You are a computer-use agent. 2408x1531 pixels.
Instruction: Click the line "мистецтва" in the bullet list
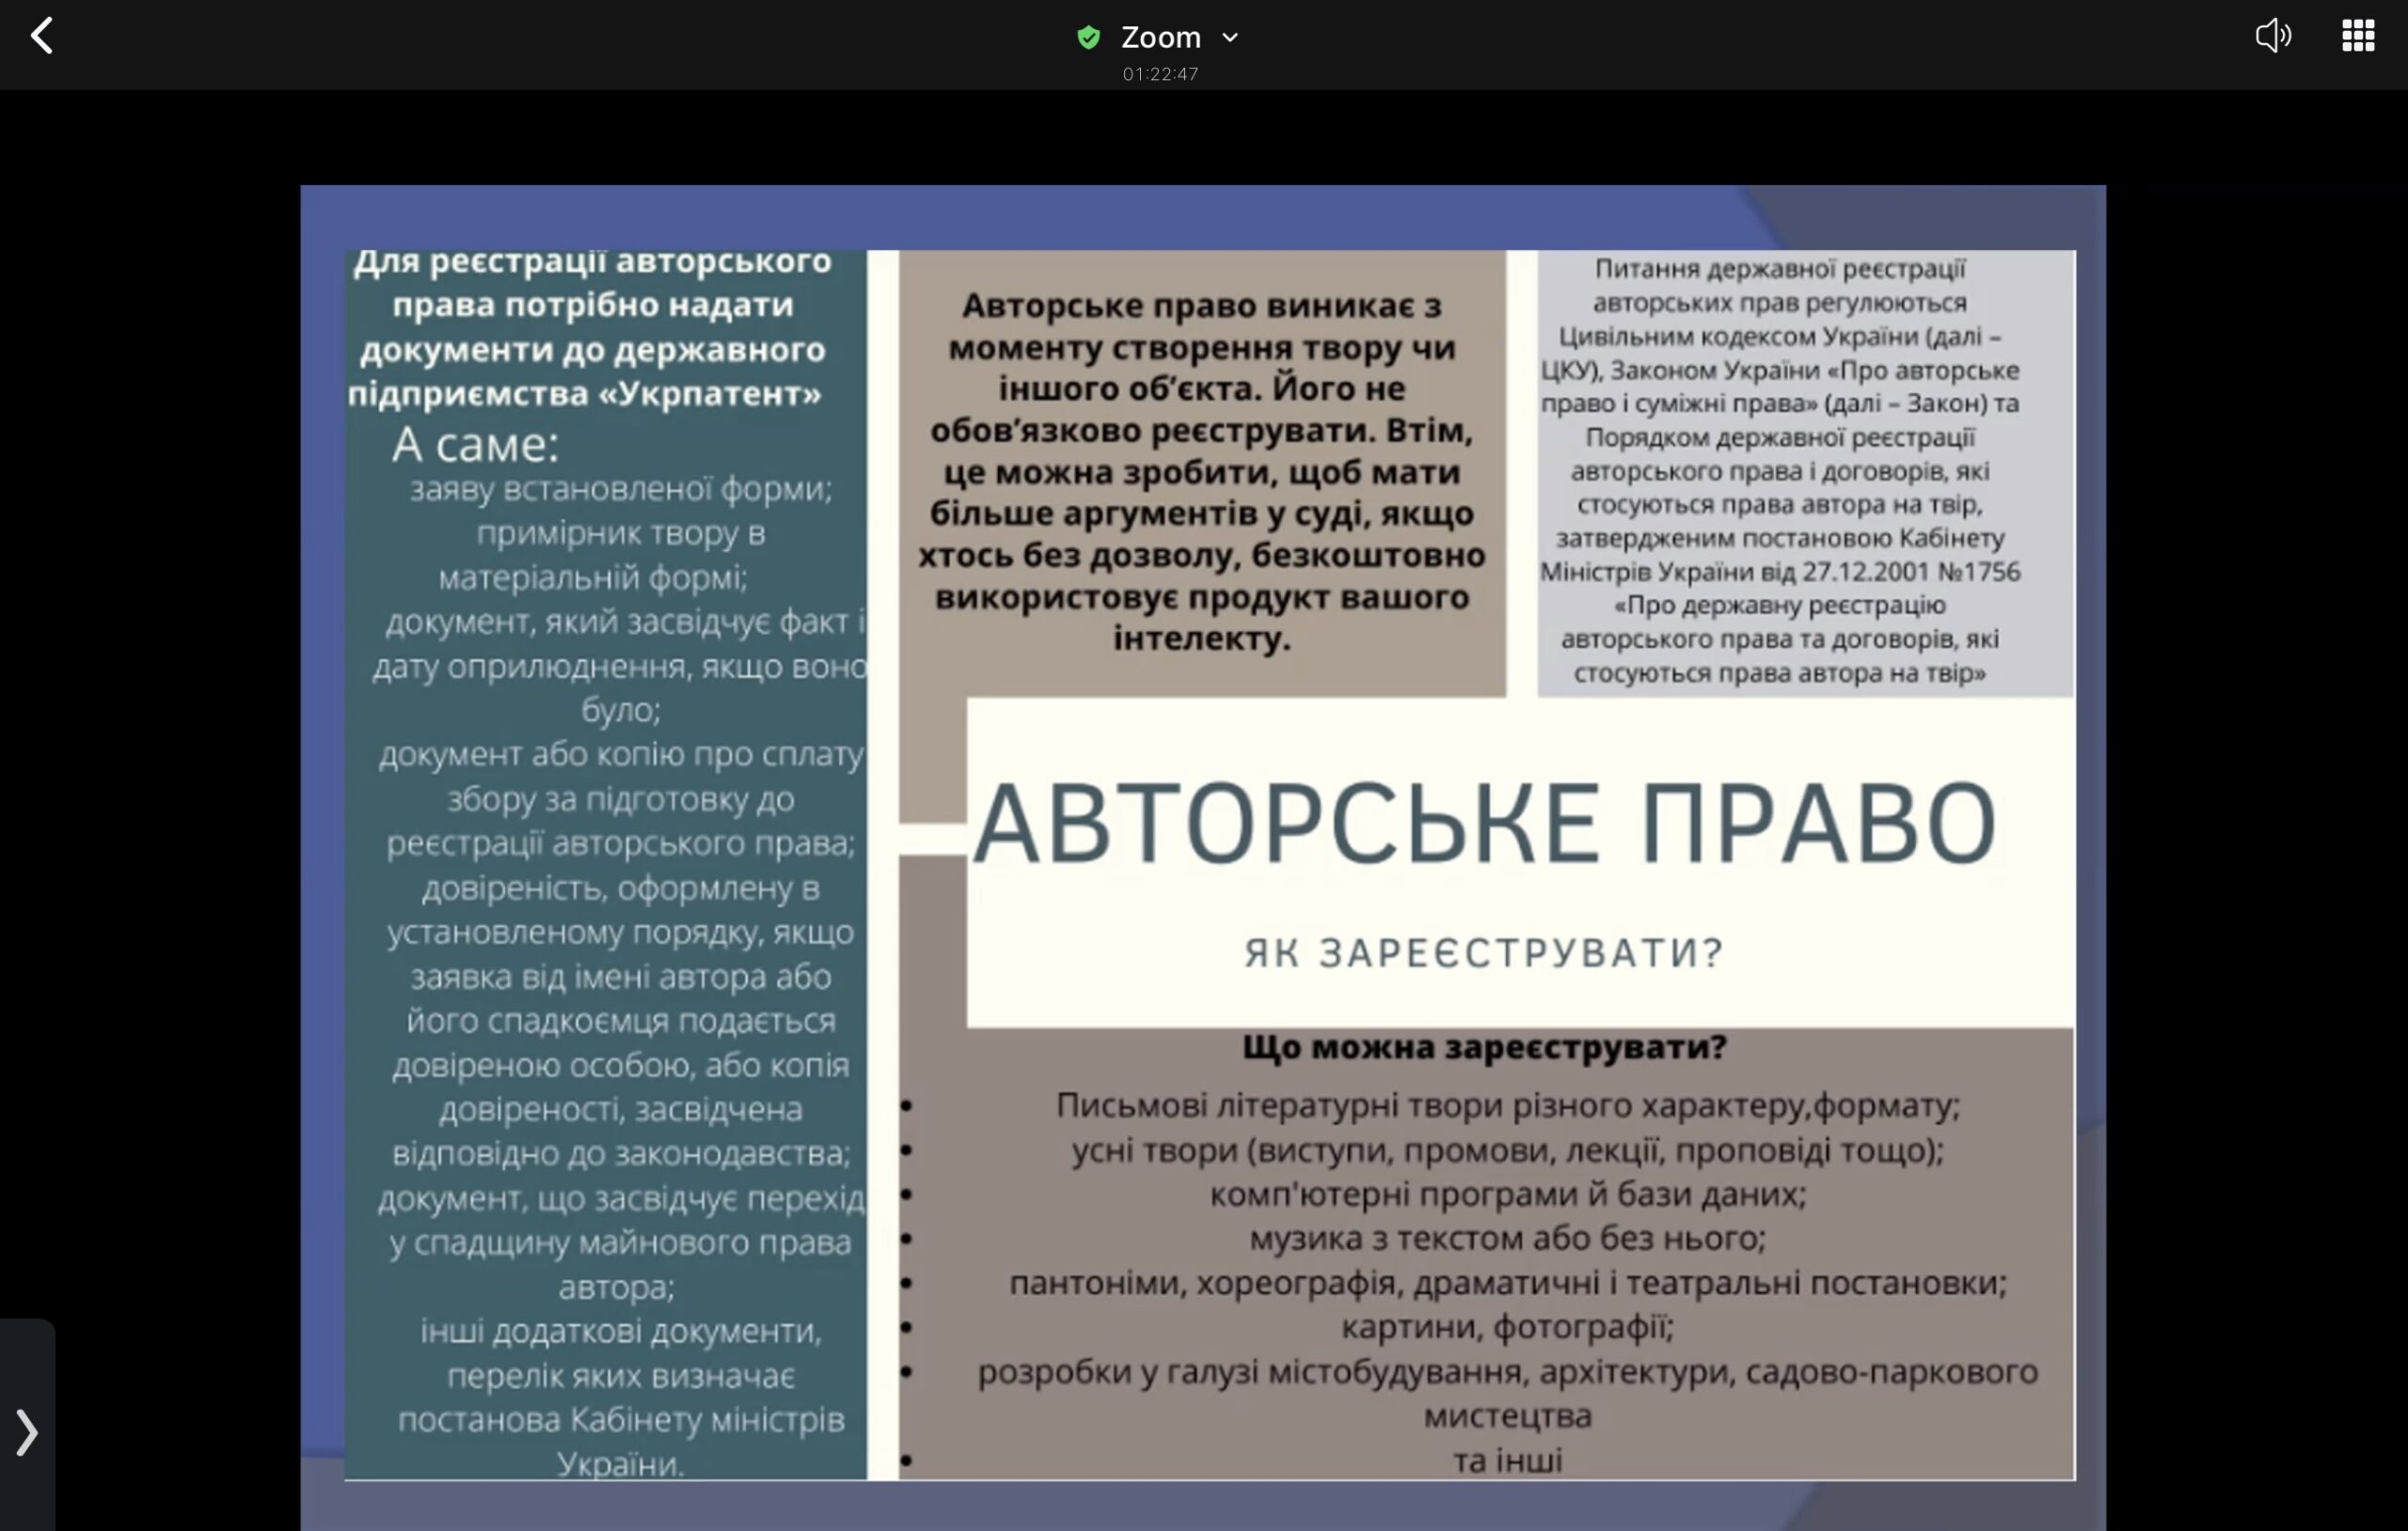1507,1416
